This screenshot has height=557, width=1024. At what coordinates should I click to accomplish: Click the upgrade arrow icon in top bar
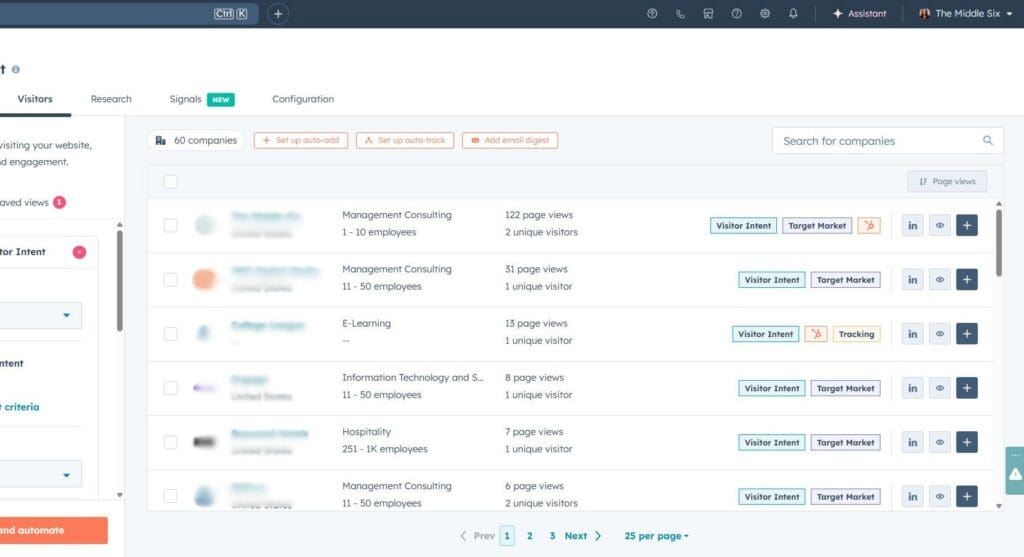coord(652,13)
